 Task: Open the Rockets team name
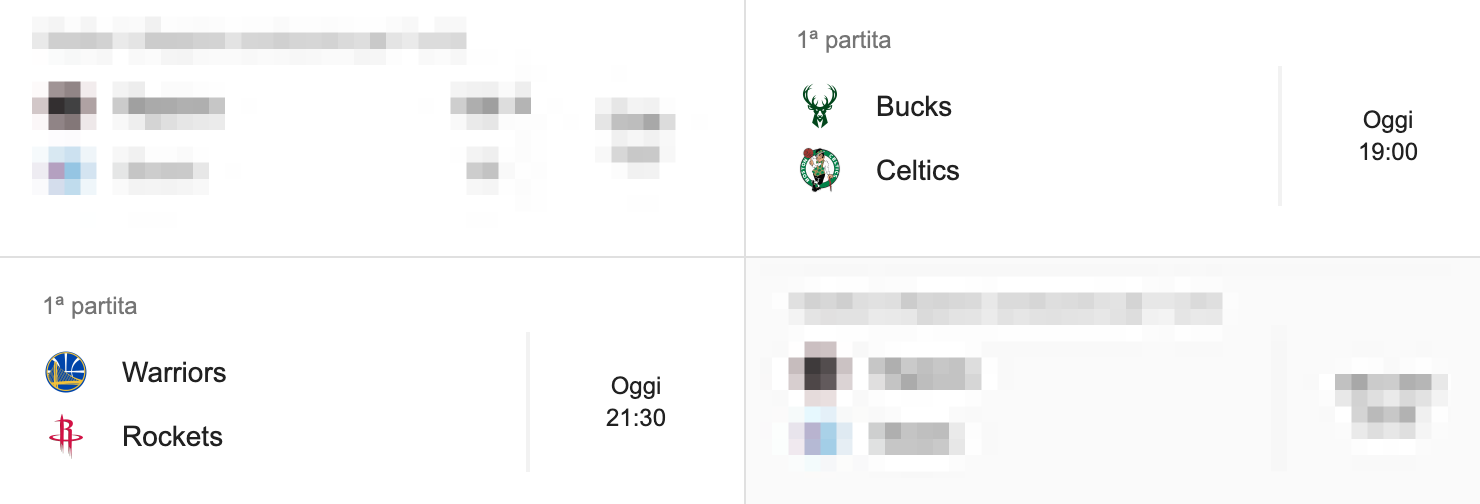(172, 436)
